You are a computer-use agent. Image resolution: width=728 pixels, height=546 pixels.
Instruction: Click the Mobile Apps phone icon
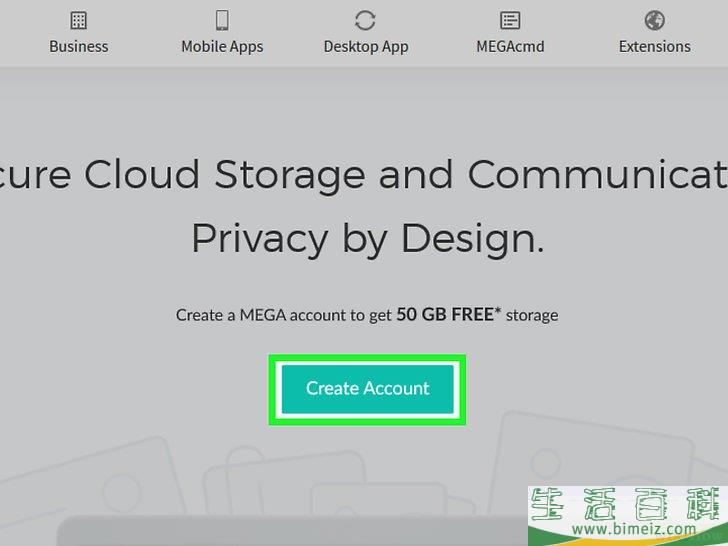click(222, 20)
